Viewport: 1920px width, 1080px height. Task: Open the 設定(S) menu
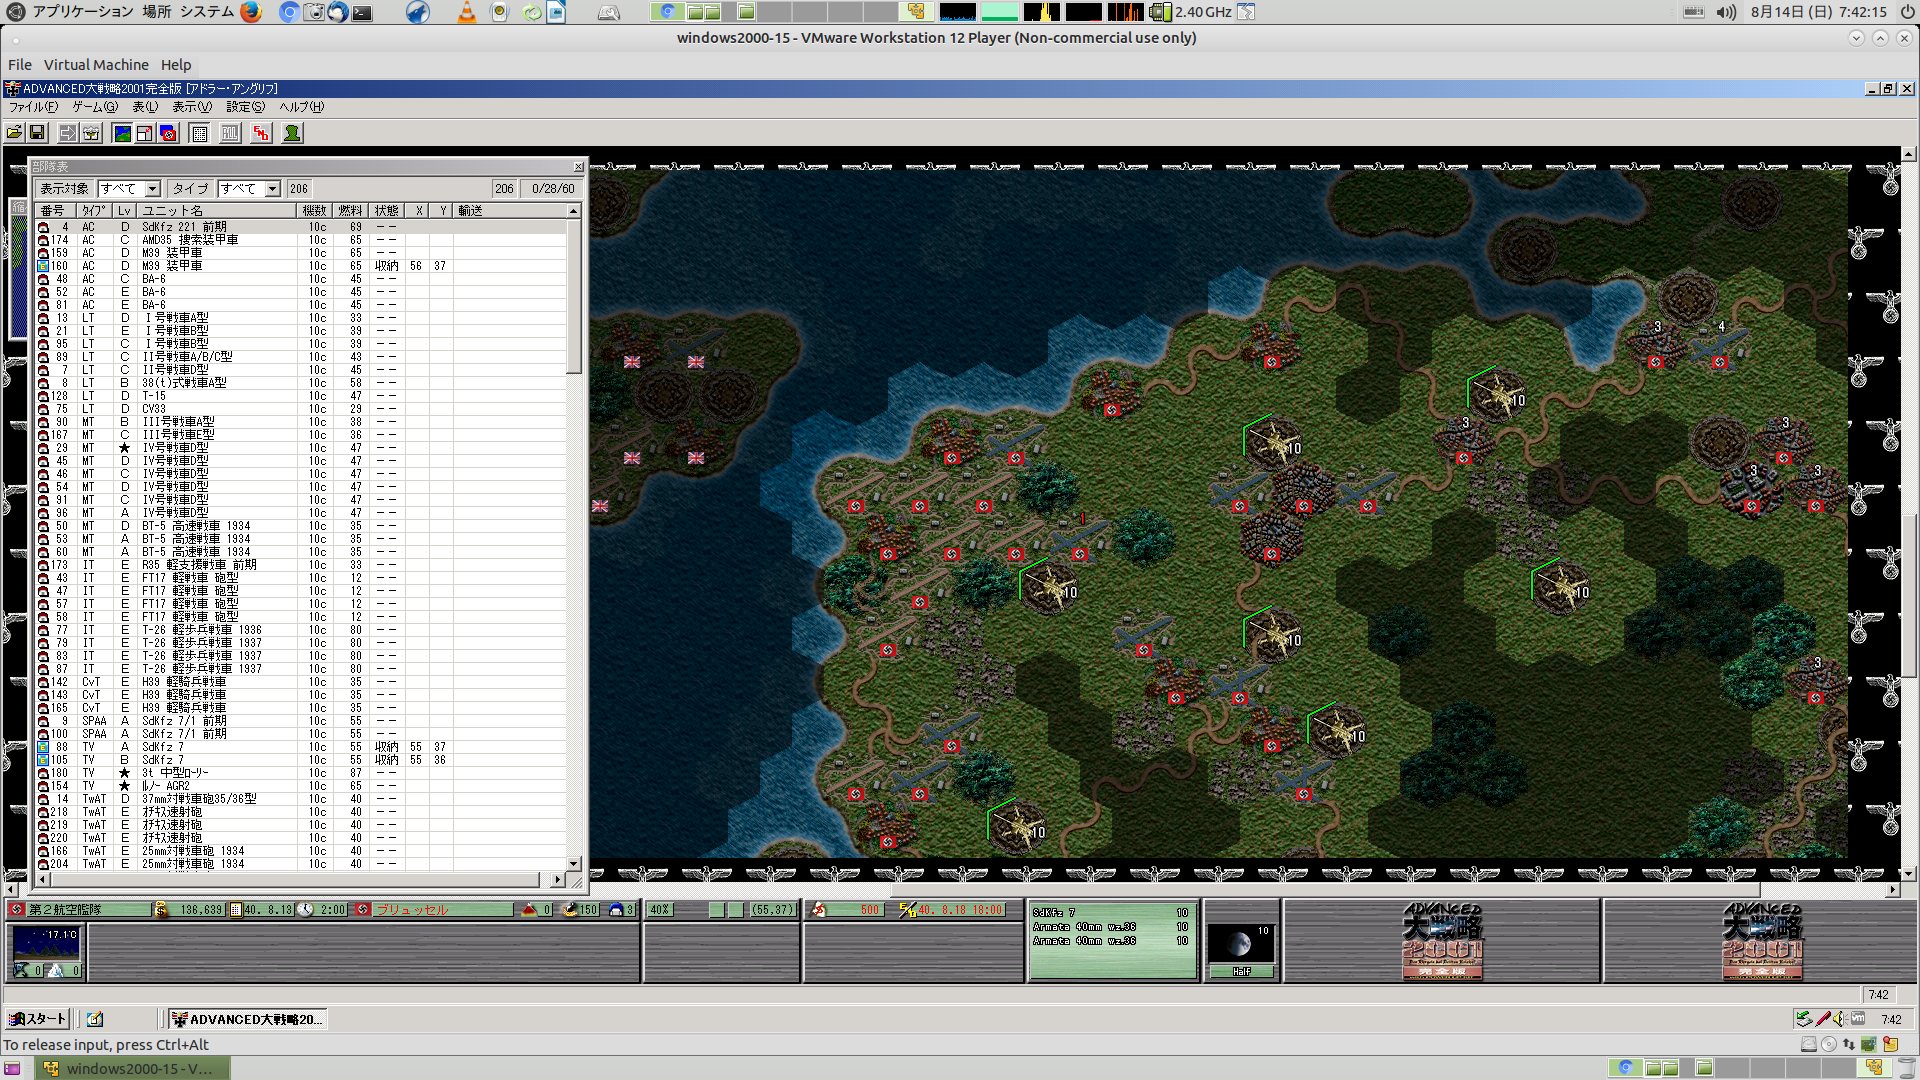coord(245,107)
